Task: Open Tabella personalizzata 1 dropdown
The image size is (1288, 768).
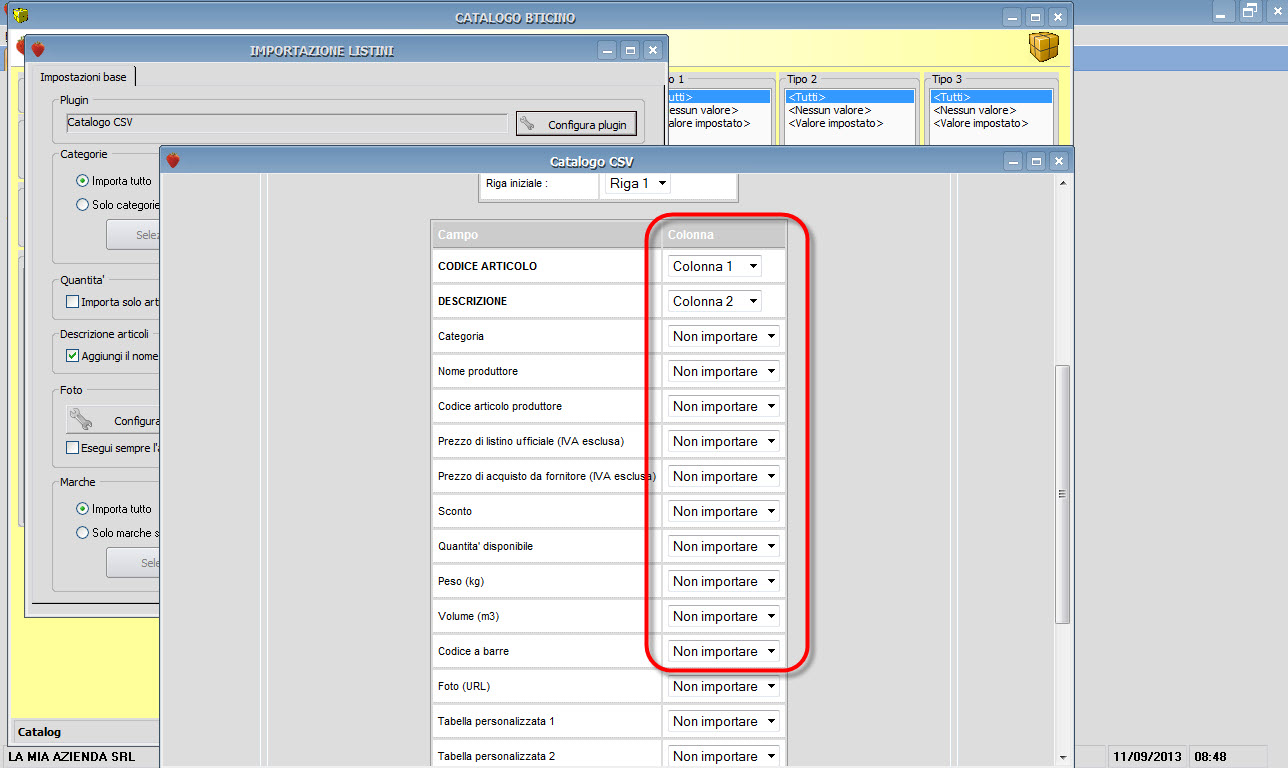Action: (723, 721)
